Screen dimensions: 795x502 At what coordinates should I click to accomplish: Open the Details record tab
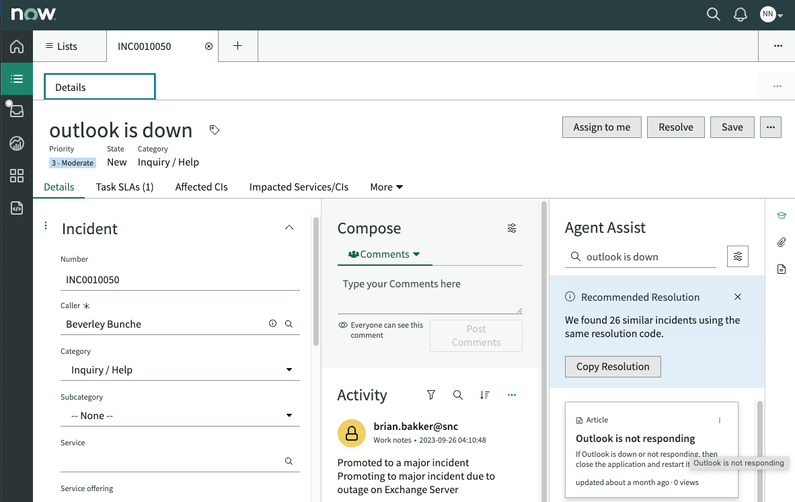coord(59,187)
